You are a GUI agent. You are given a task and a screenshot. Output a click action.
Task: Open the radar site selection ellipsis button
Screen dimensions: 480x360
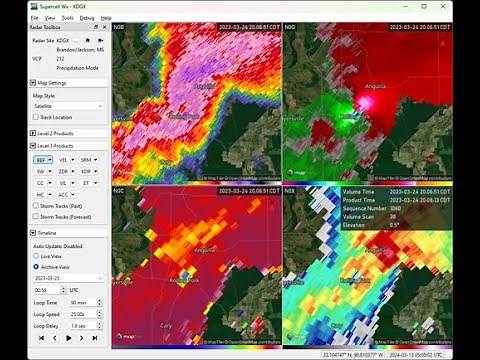[76, 40]
